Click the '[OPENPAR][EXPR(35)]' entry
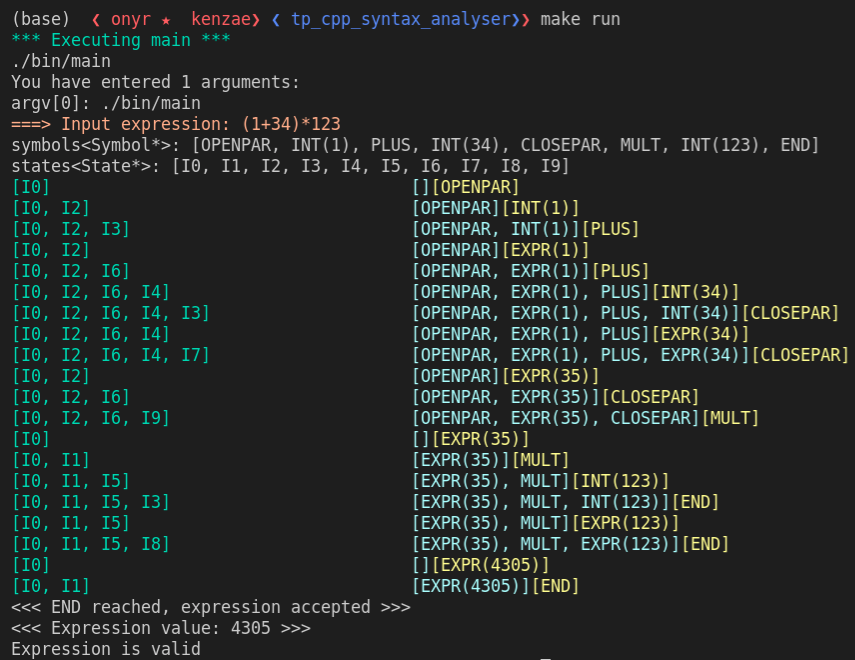This screenshot has width=855, height=660. 505,376
